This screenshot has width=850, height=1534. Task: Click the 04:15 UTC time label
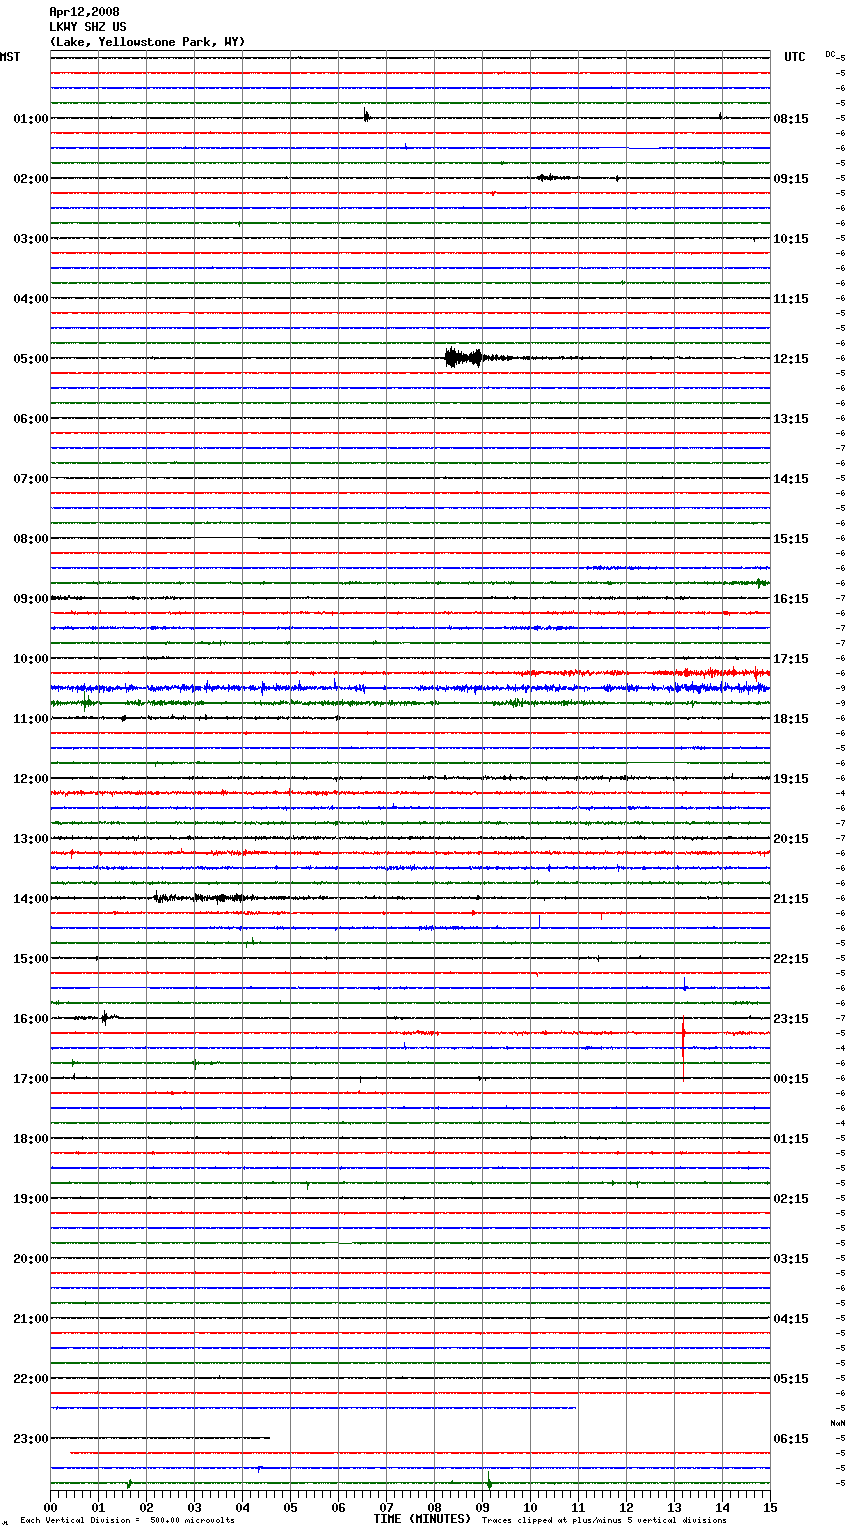point(791,1319)
